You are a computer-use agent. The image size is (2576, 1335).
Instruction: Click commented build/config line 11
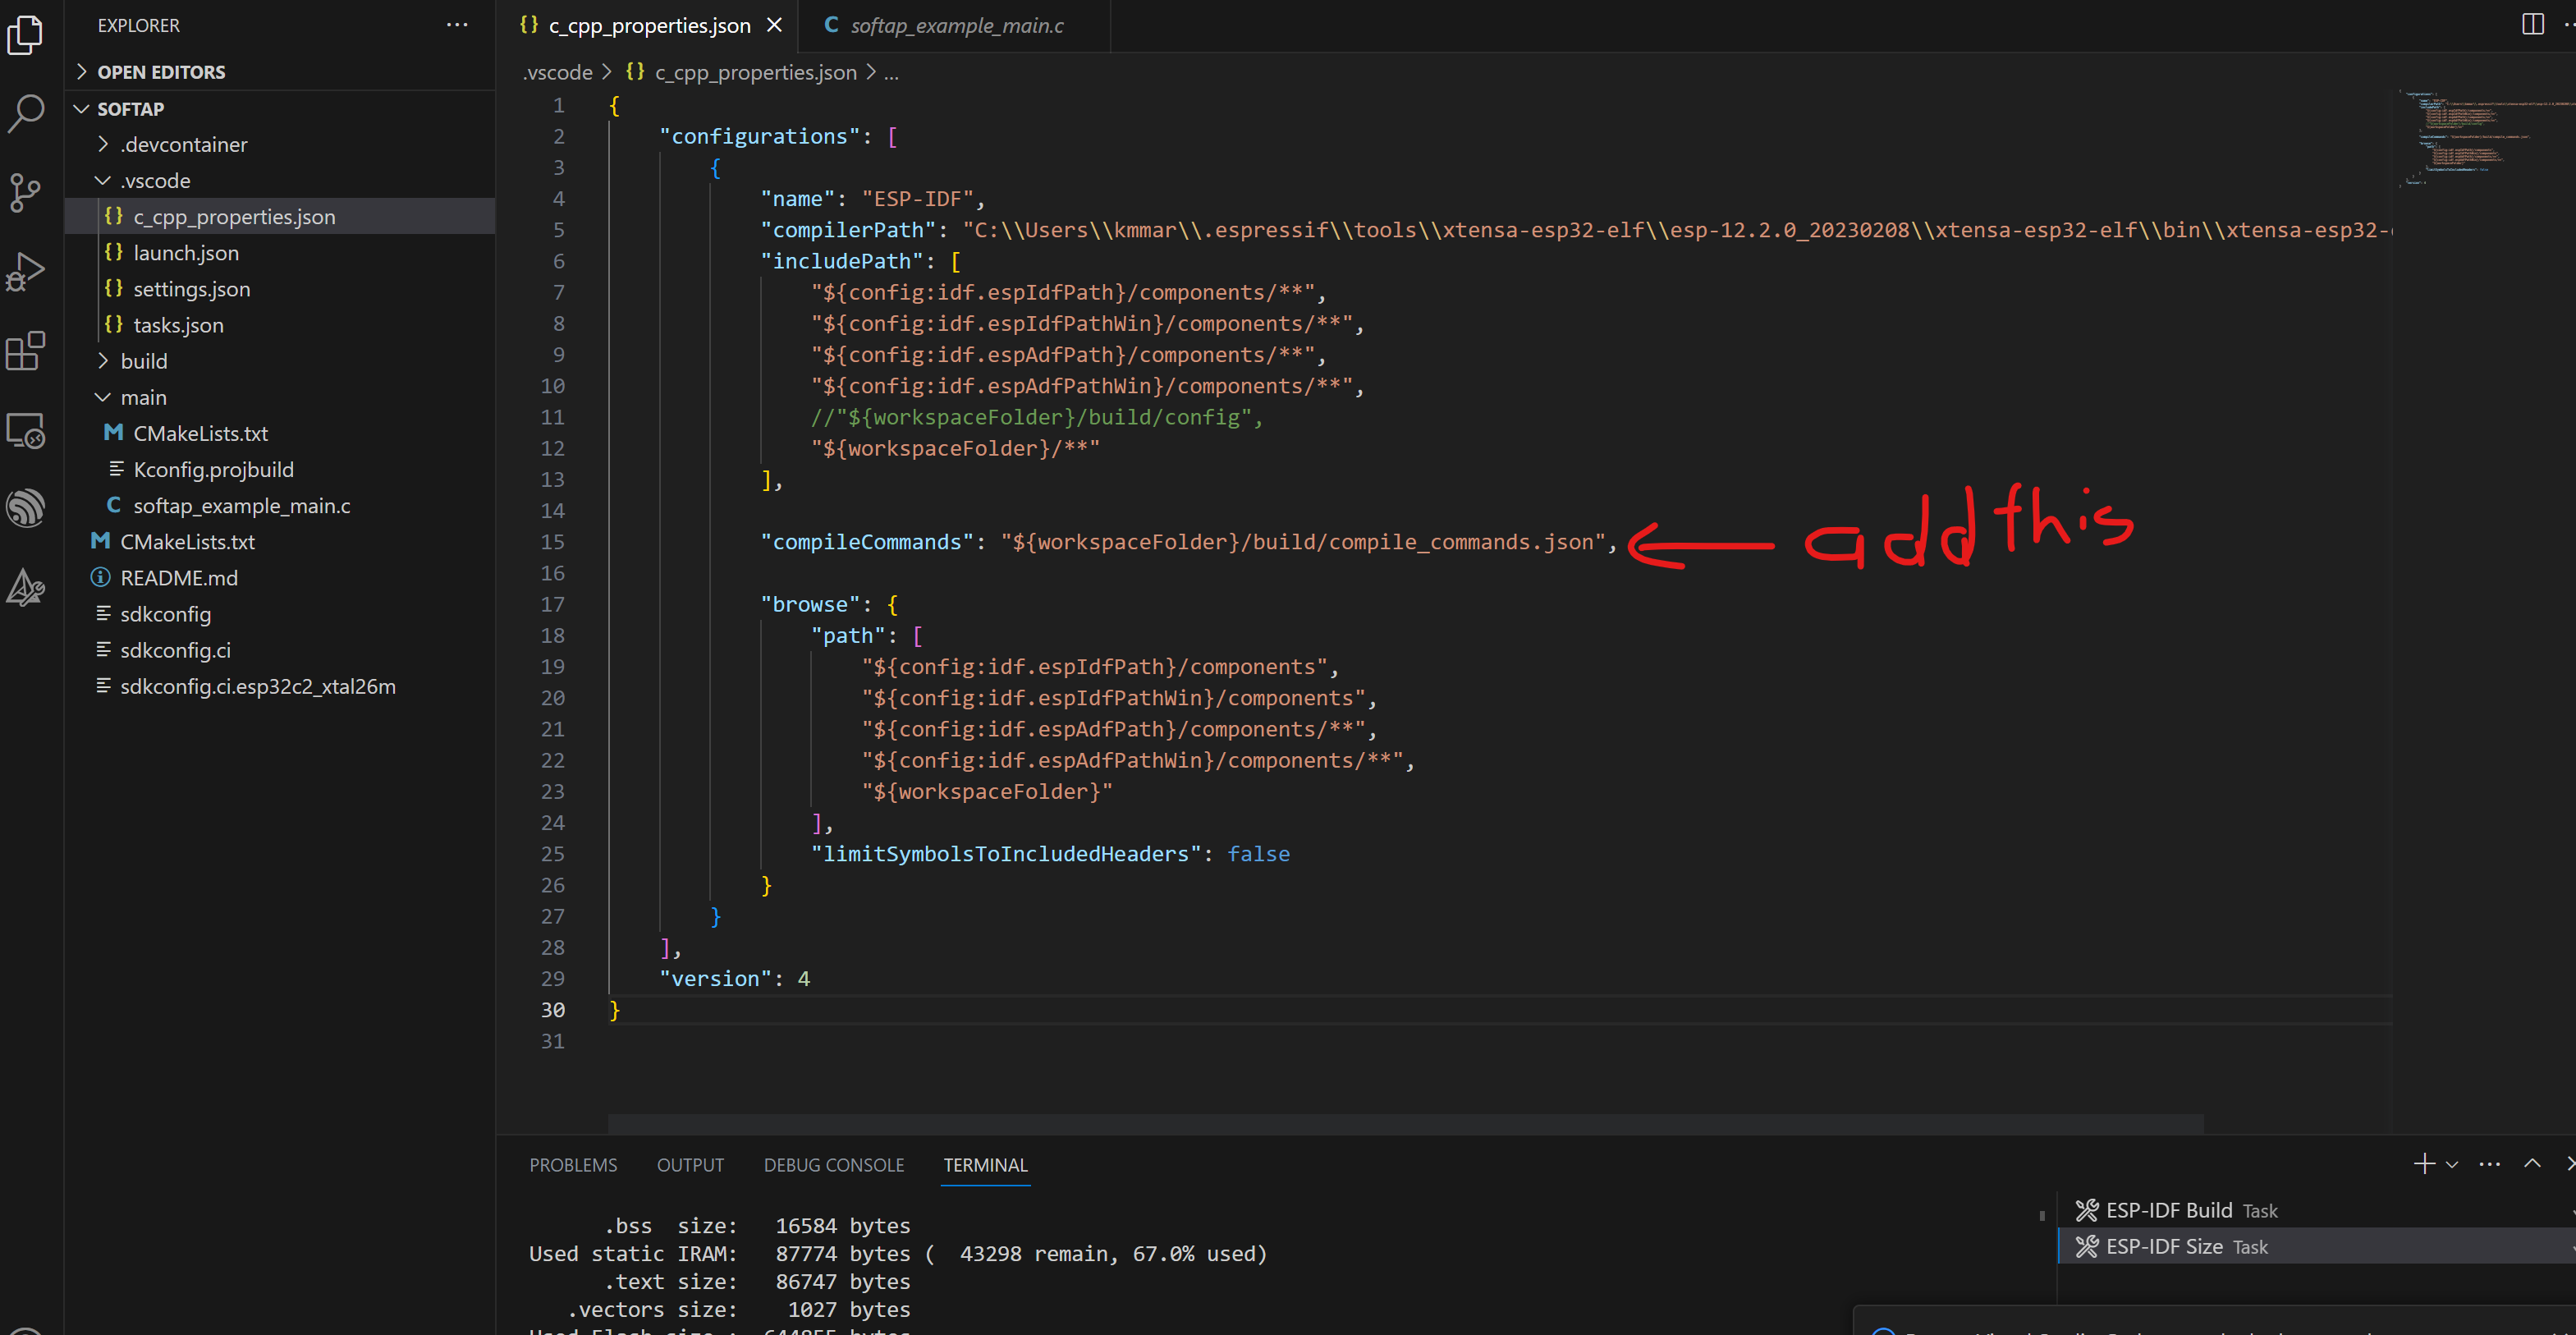(x=1036, y=417)
